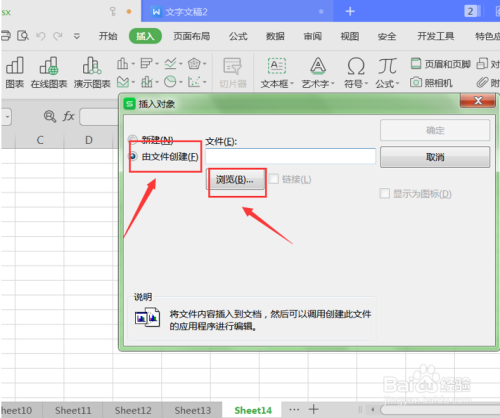
Task: Add new sheet with plus icon
Action: 313,409
